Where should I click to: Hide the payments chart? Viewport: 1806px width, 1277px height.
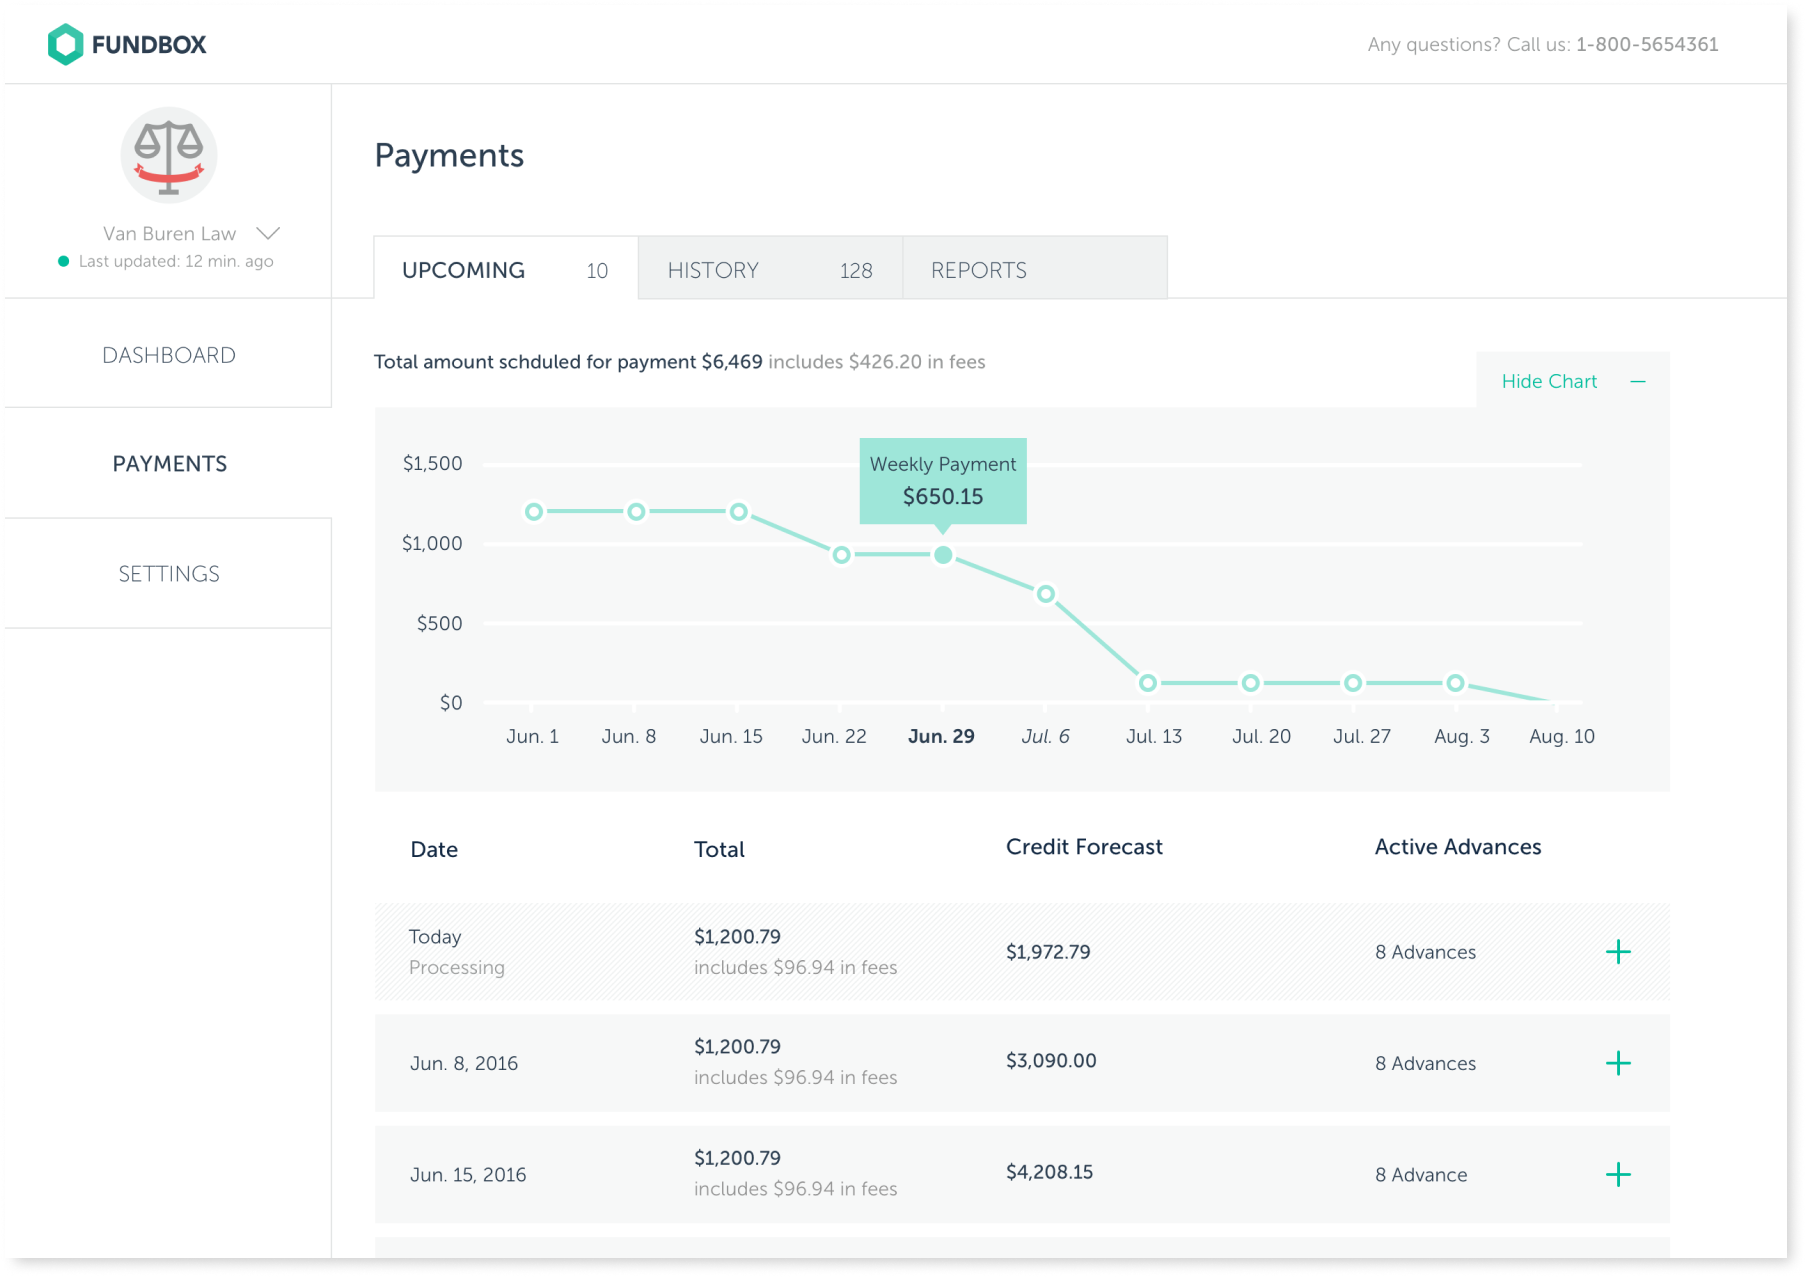coord(1549,381)
